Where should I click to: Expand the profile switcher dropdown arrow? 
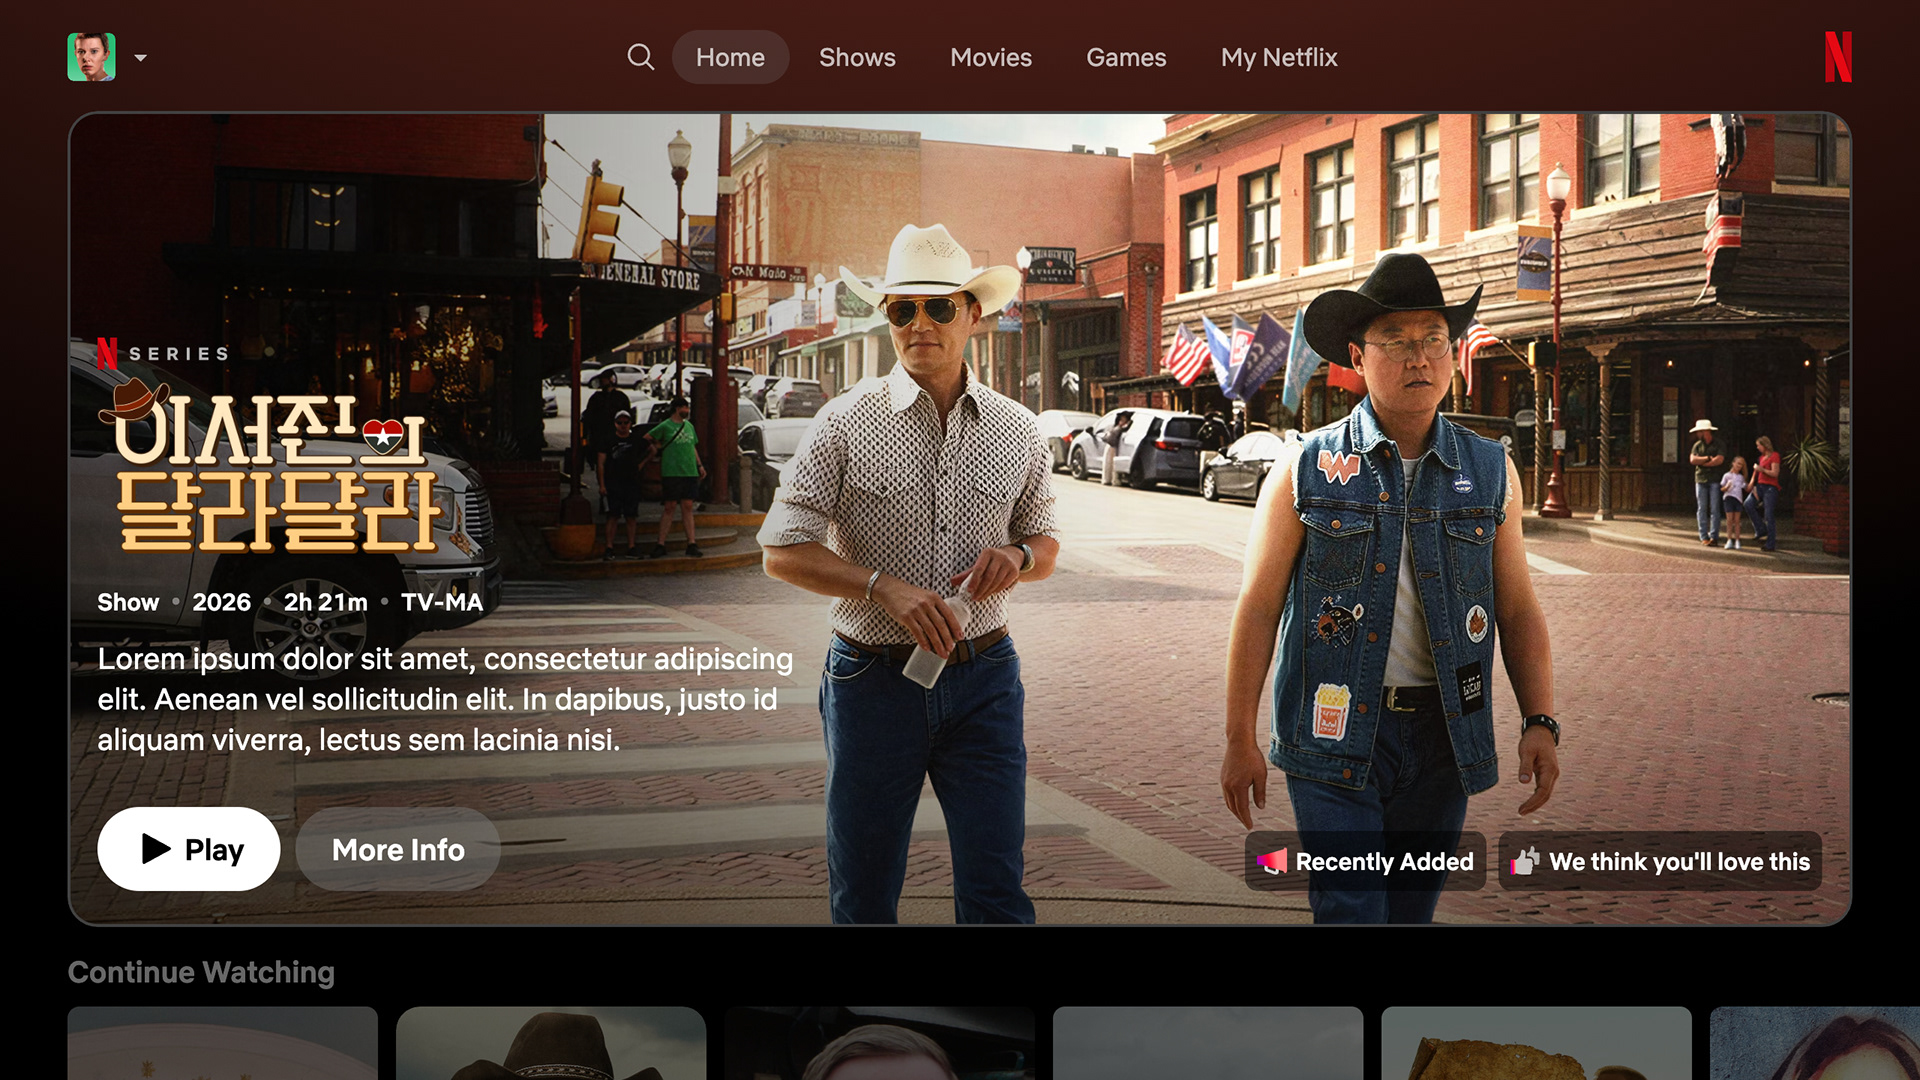tap(141, 58)
